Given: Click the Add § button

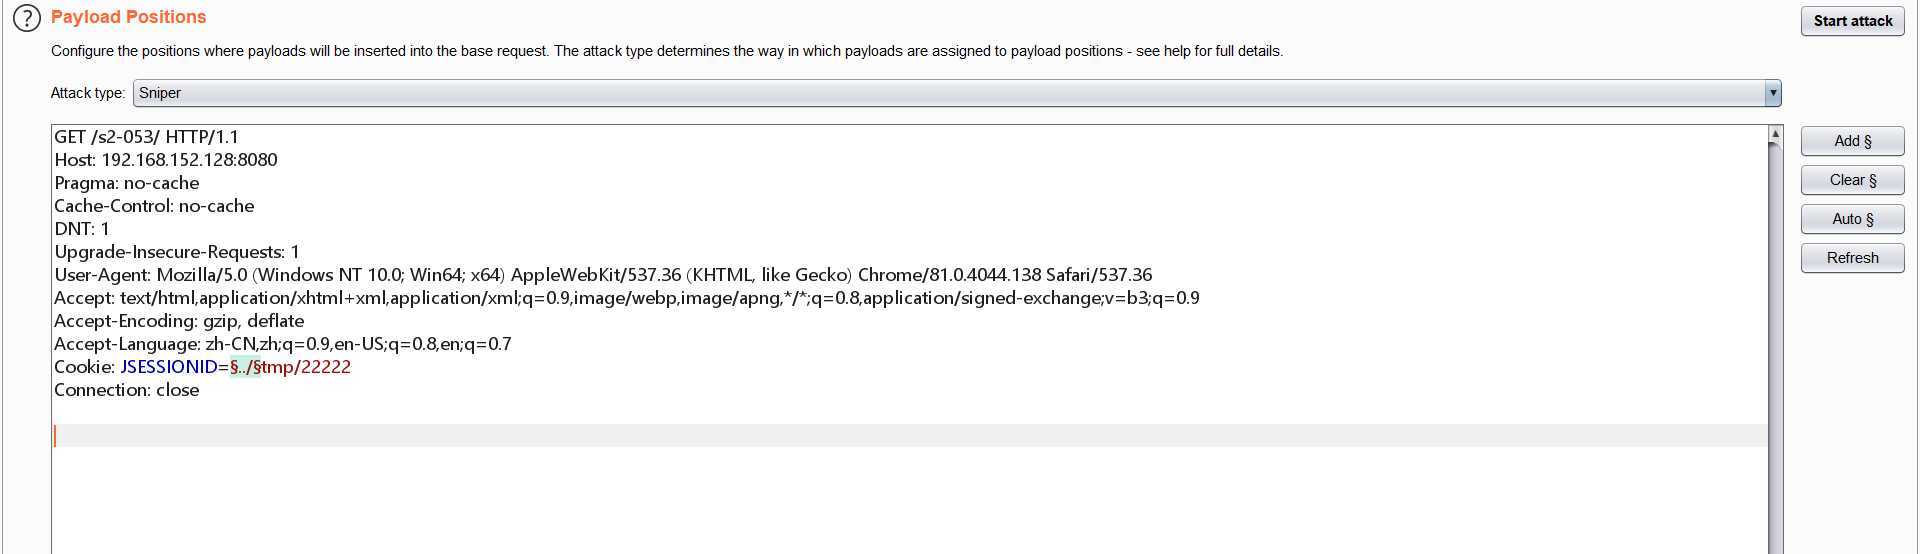Looking at the screenshot, I should (x=1852, y=141).
